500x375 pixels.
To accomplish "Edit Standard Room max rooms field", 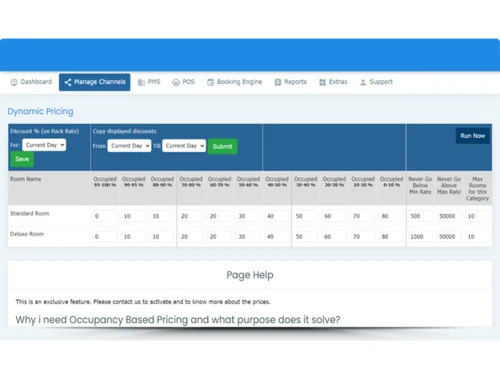I will pyautogui.click(x=478, y=216).
